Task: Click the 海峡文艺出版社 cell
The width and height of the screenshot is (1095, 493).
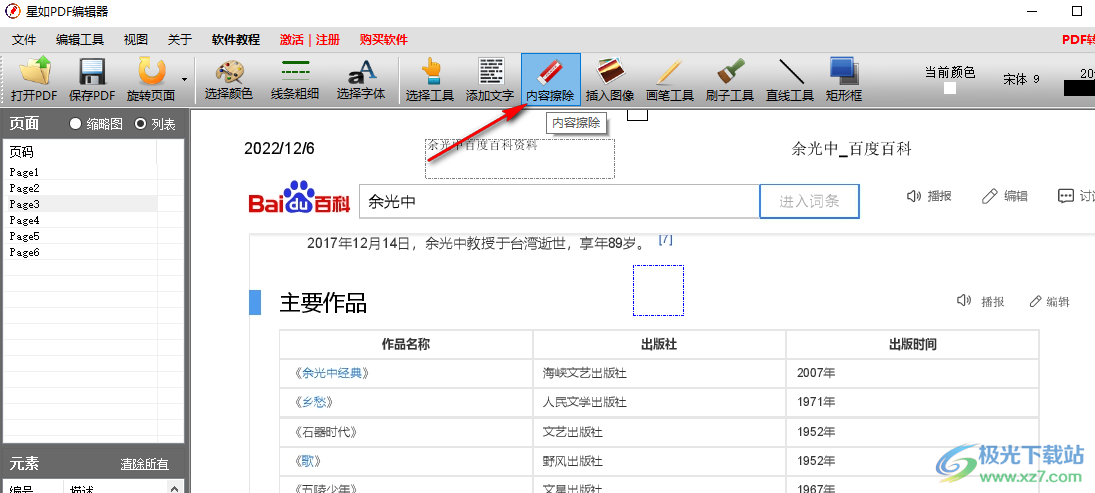Action: coord(659,373)
